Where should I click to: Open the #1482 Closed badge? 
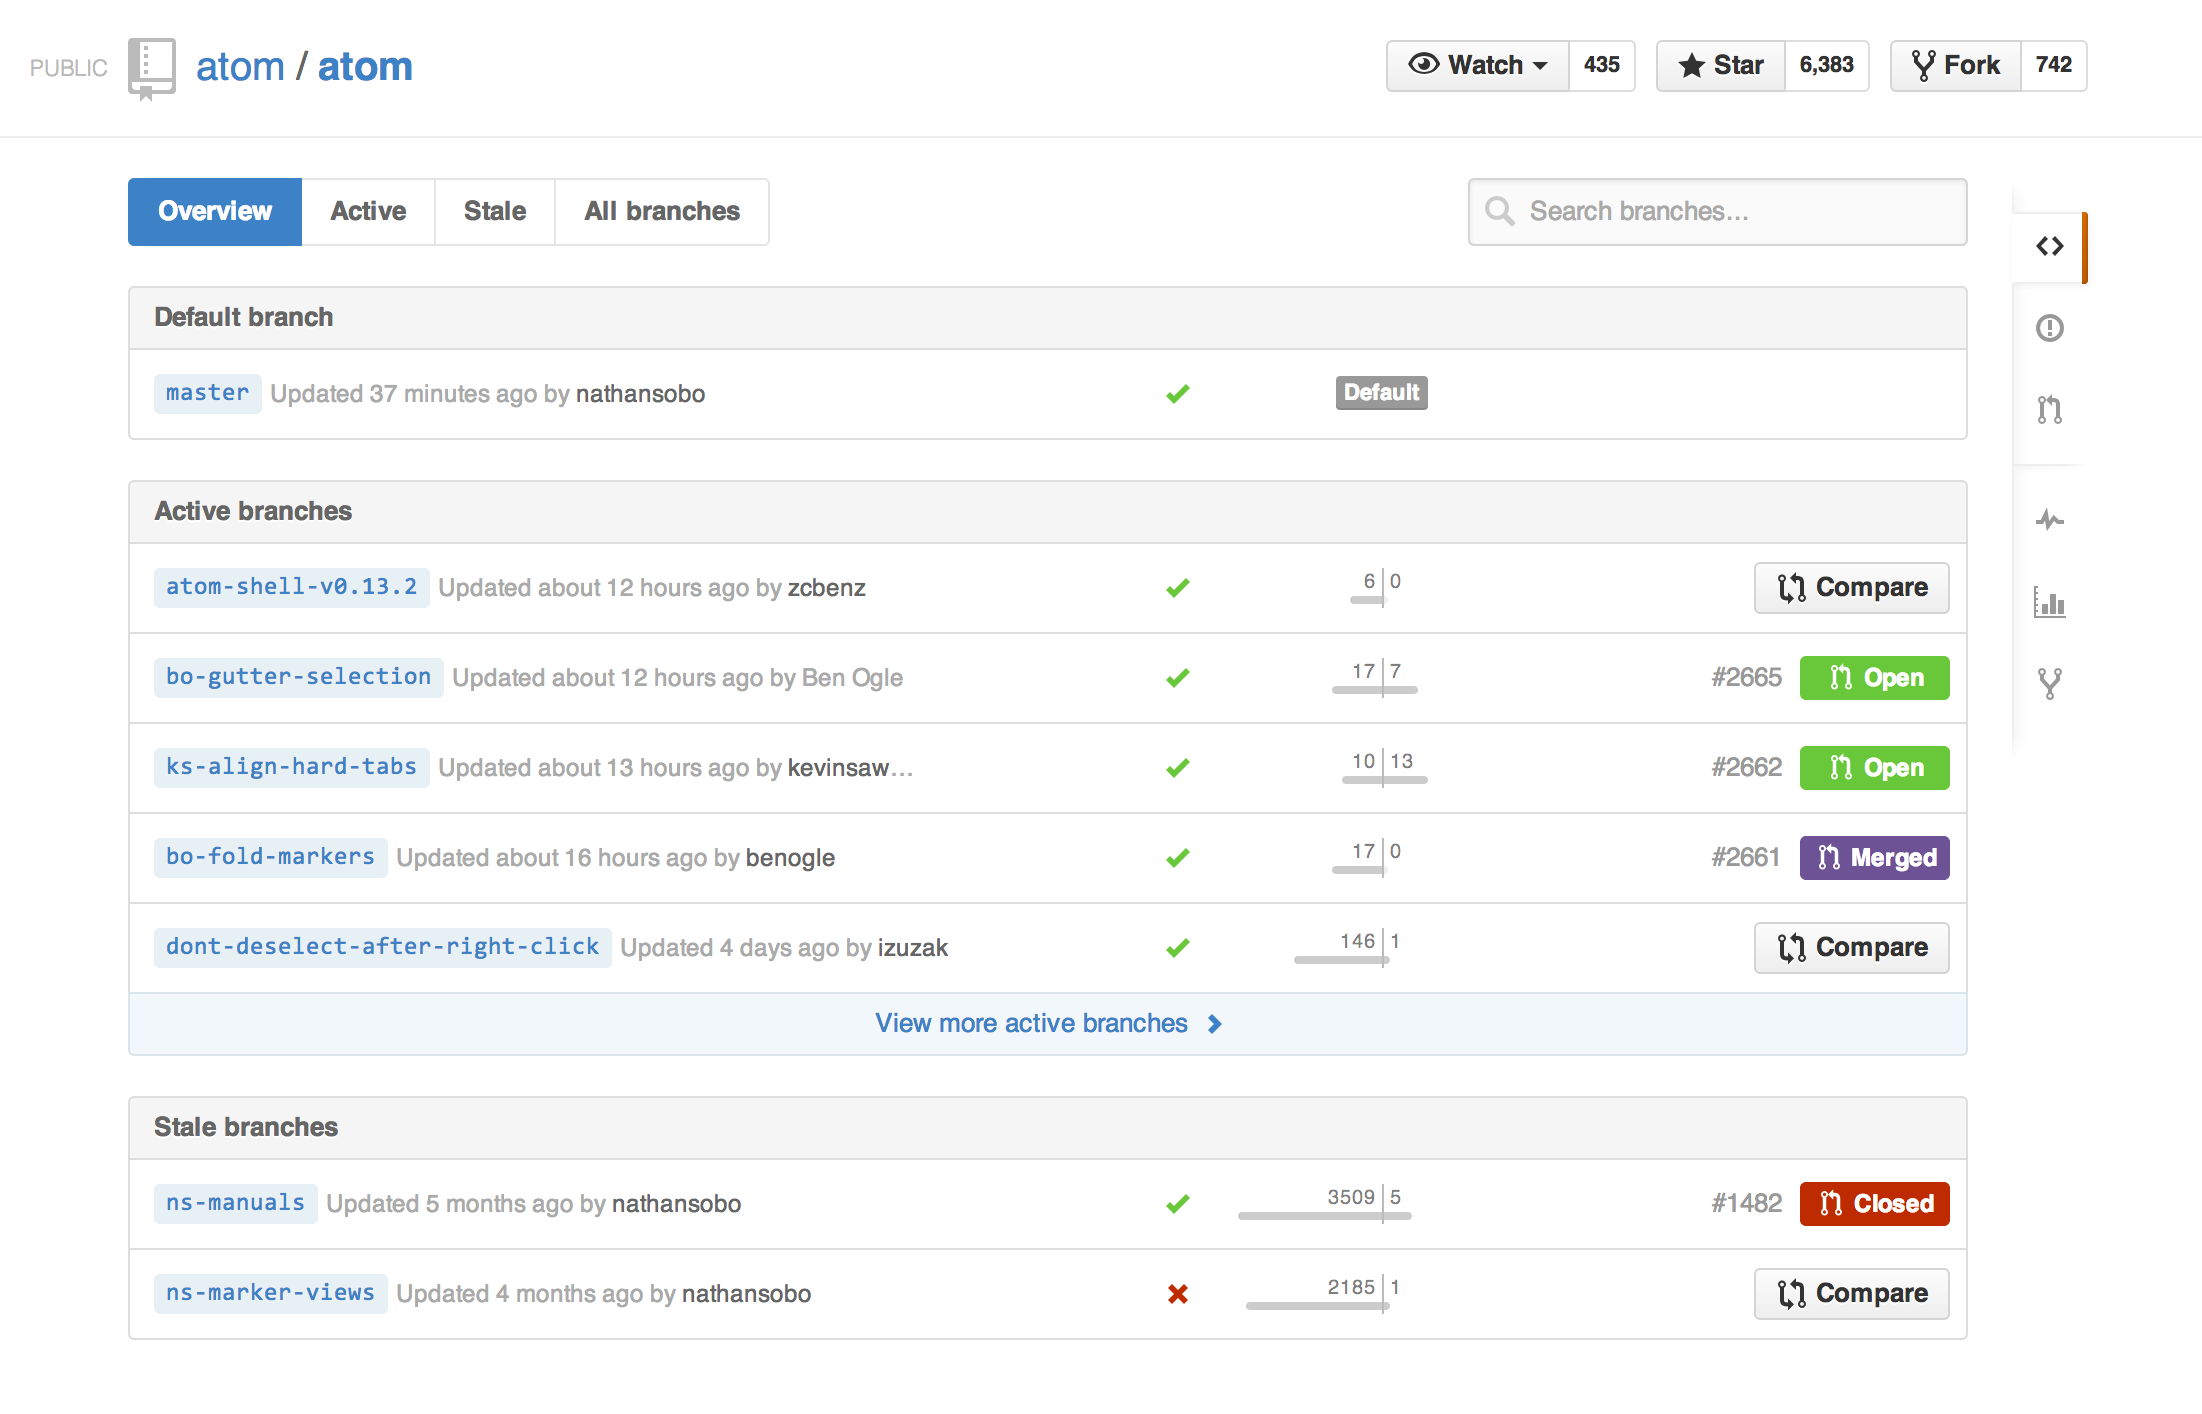tap(1875, 1204)
